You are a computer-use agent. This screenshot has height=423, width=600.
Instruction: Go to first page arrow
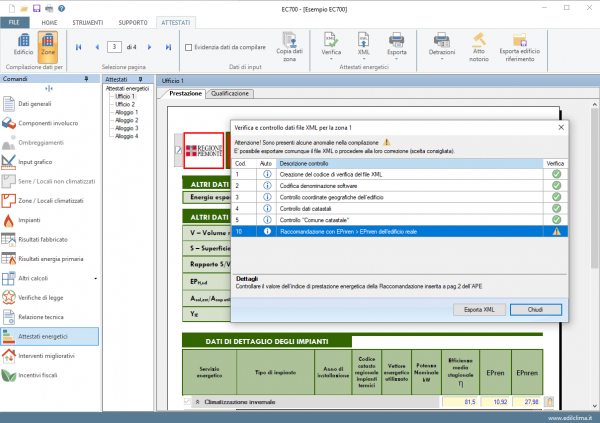(79, 47)
